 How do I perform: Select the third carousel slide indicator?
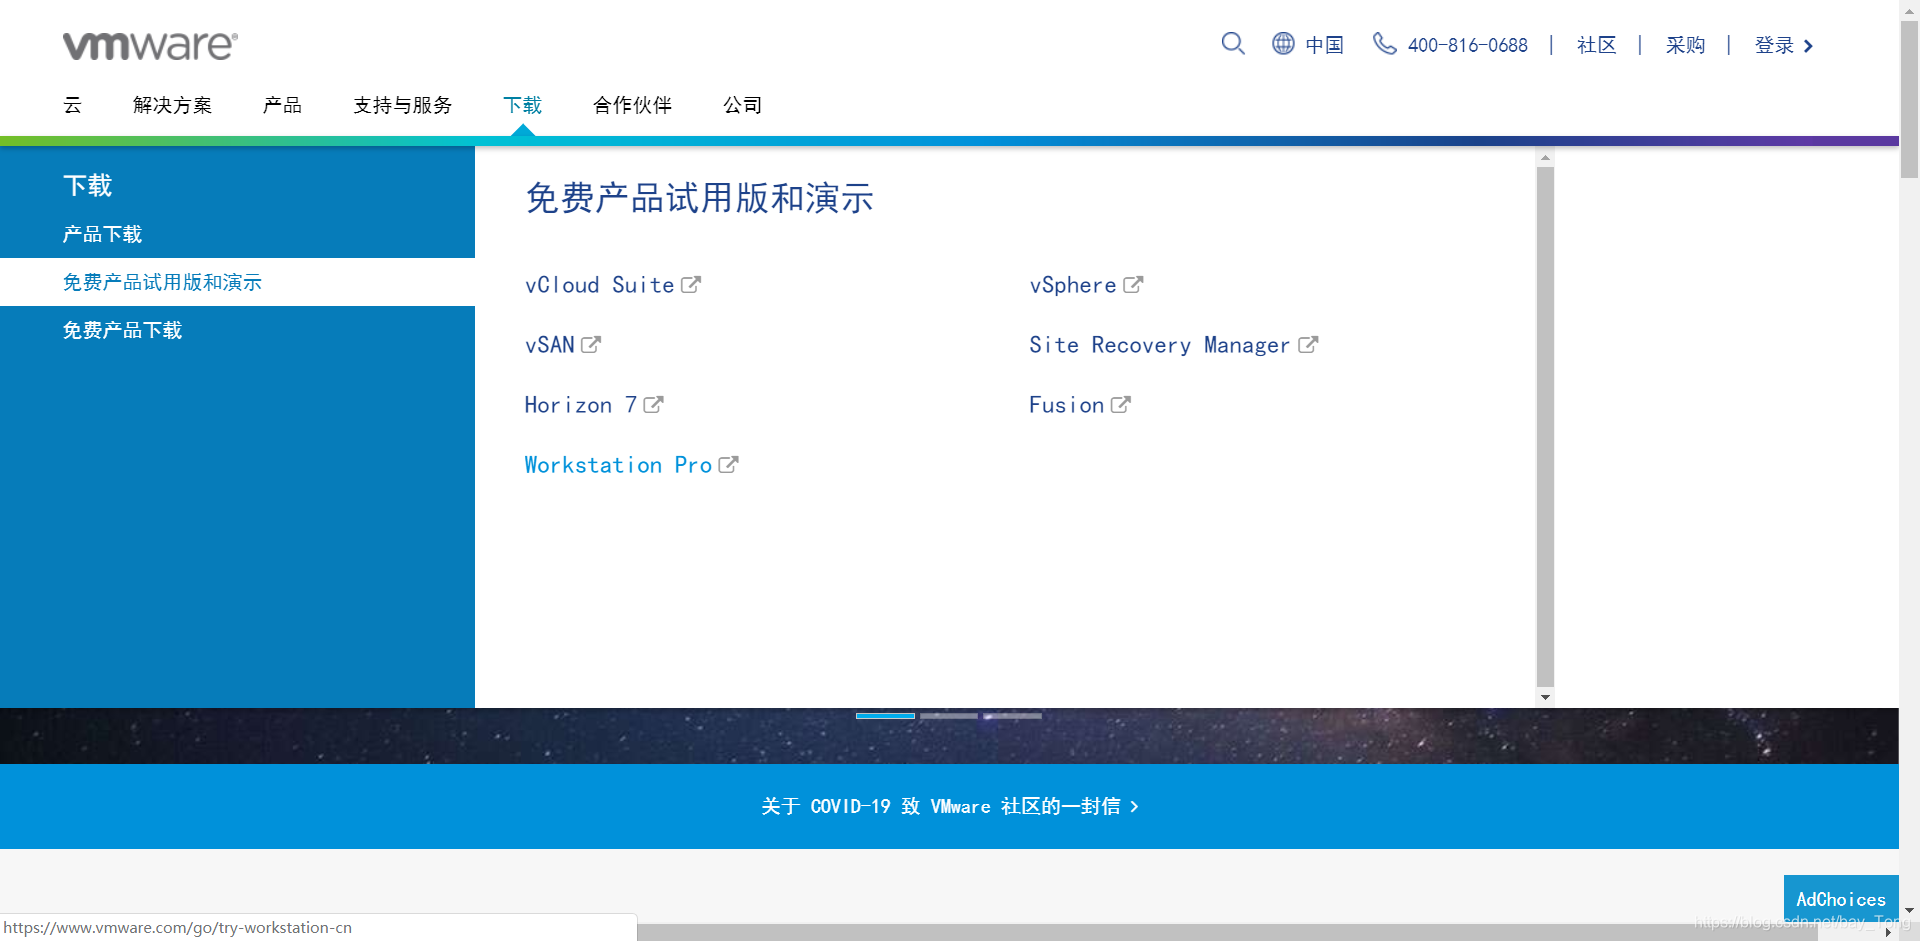1012,716
